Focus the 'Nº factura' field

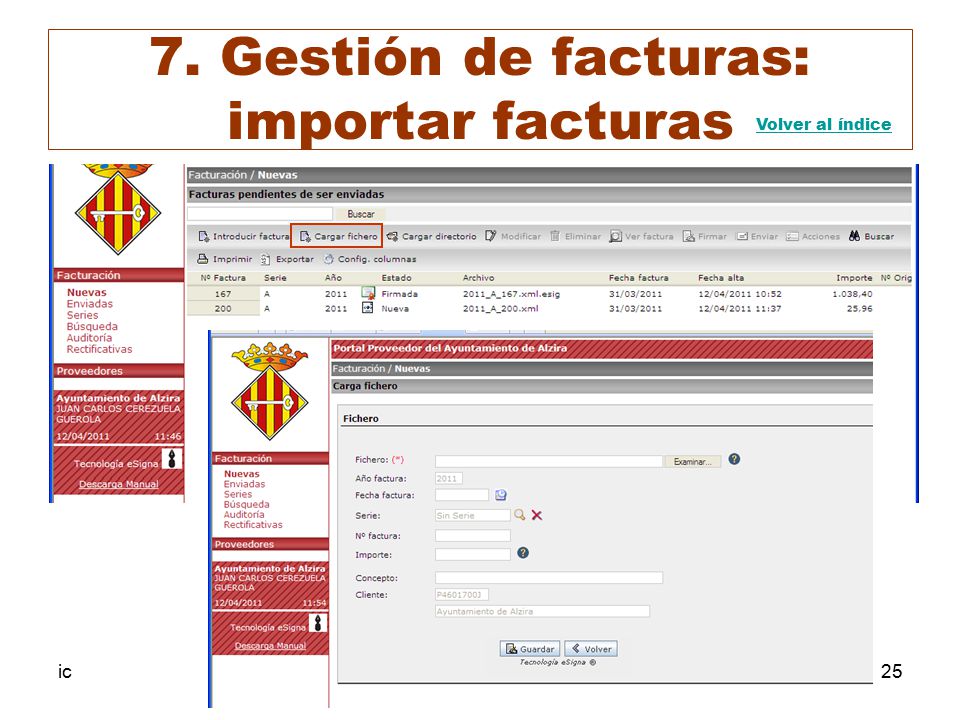point(473,536)
